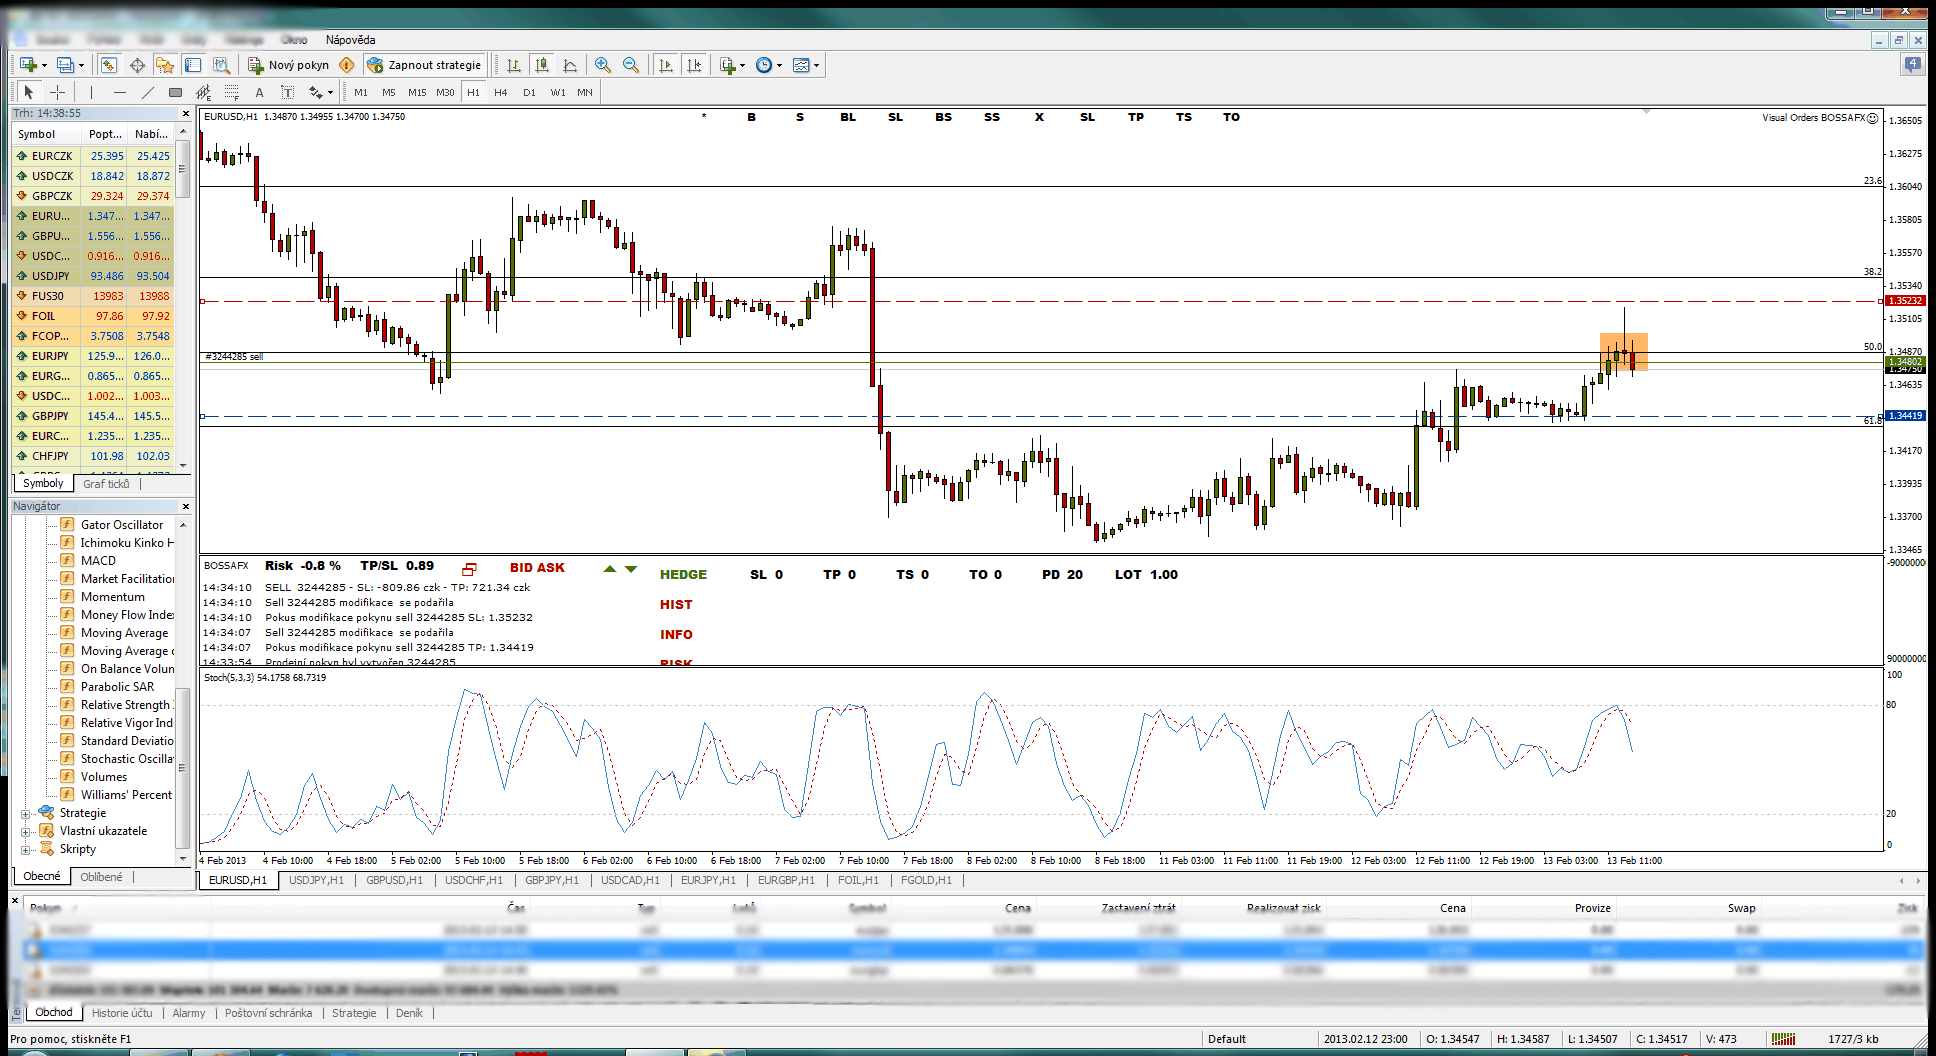The width and height of the screenshot is (1936, 1056).
Task: Select the text A tool
Action: 259,92
